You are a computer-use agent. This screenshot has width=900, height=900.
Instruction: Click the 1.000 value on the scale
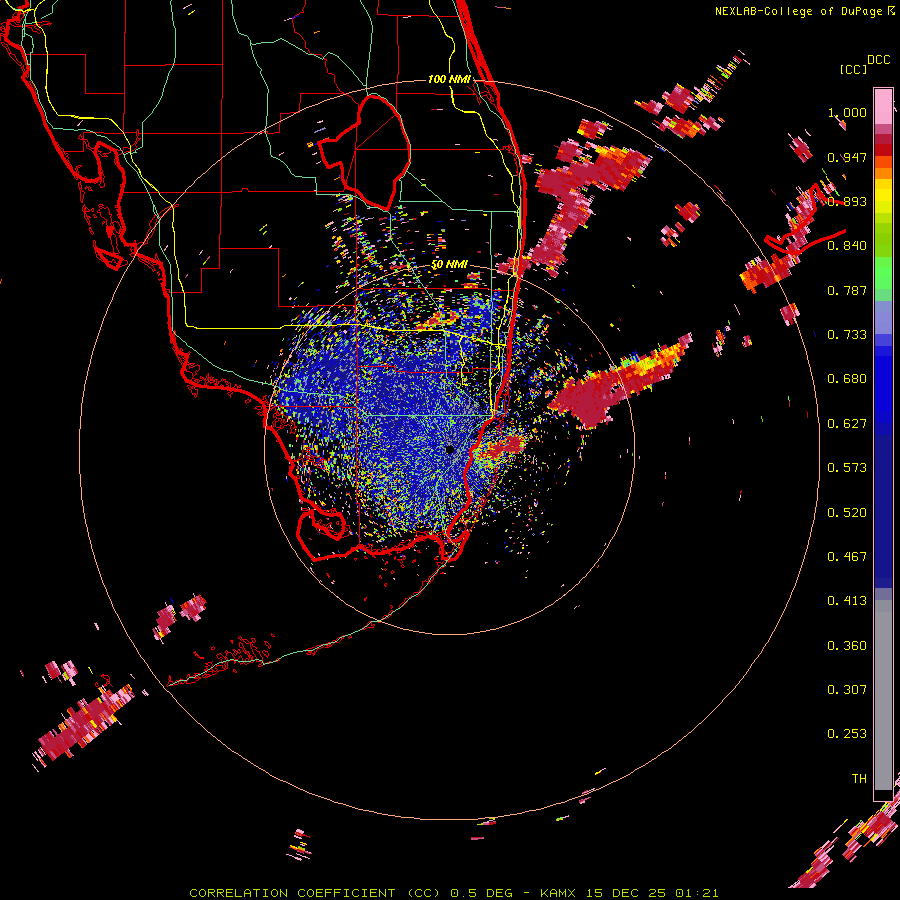[847, 112]
